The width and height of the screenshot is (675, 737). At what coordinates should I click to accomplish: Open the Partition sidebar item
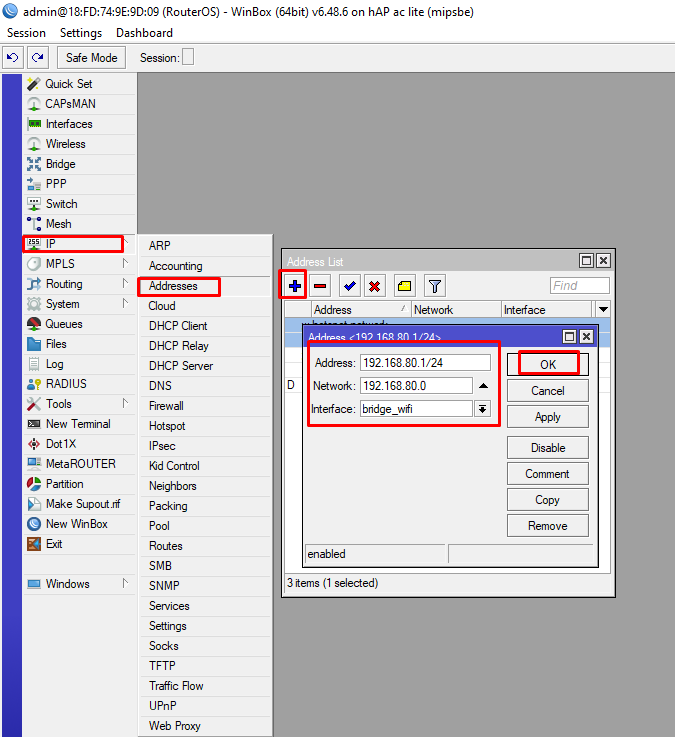79,484
